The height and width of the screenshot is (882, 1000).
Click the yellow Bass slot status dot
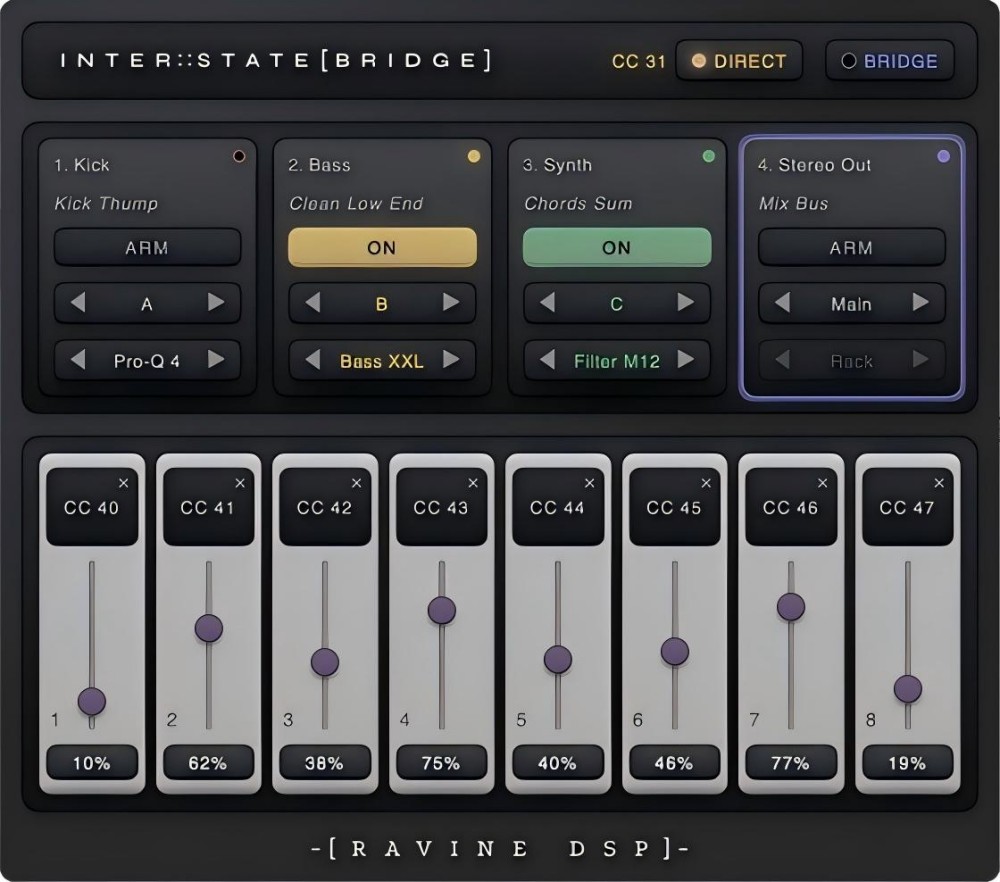(x=474, y=156)
